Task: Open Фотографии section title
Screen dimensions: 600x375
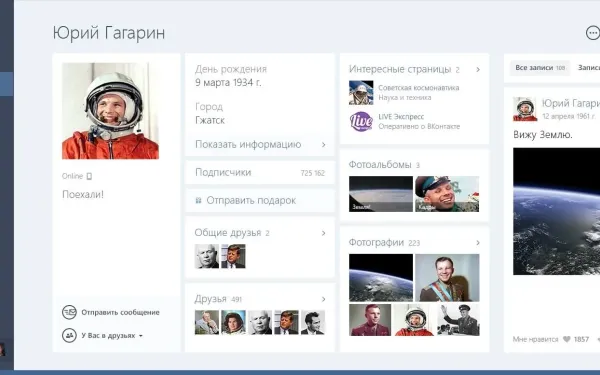Action: pos(376,243)
